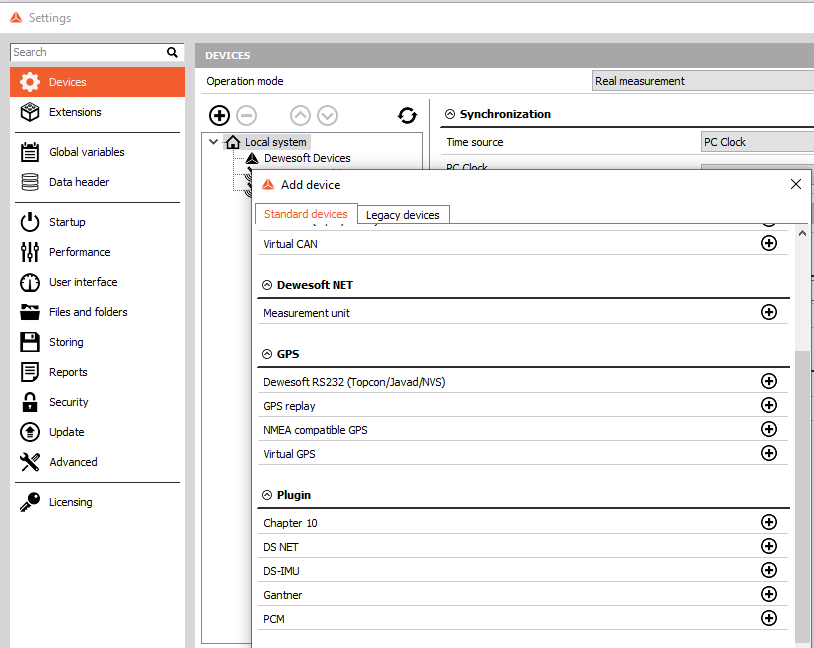Click the move device up arrow
The height and width of the screenshot is (648, 814).
[301, 115]
